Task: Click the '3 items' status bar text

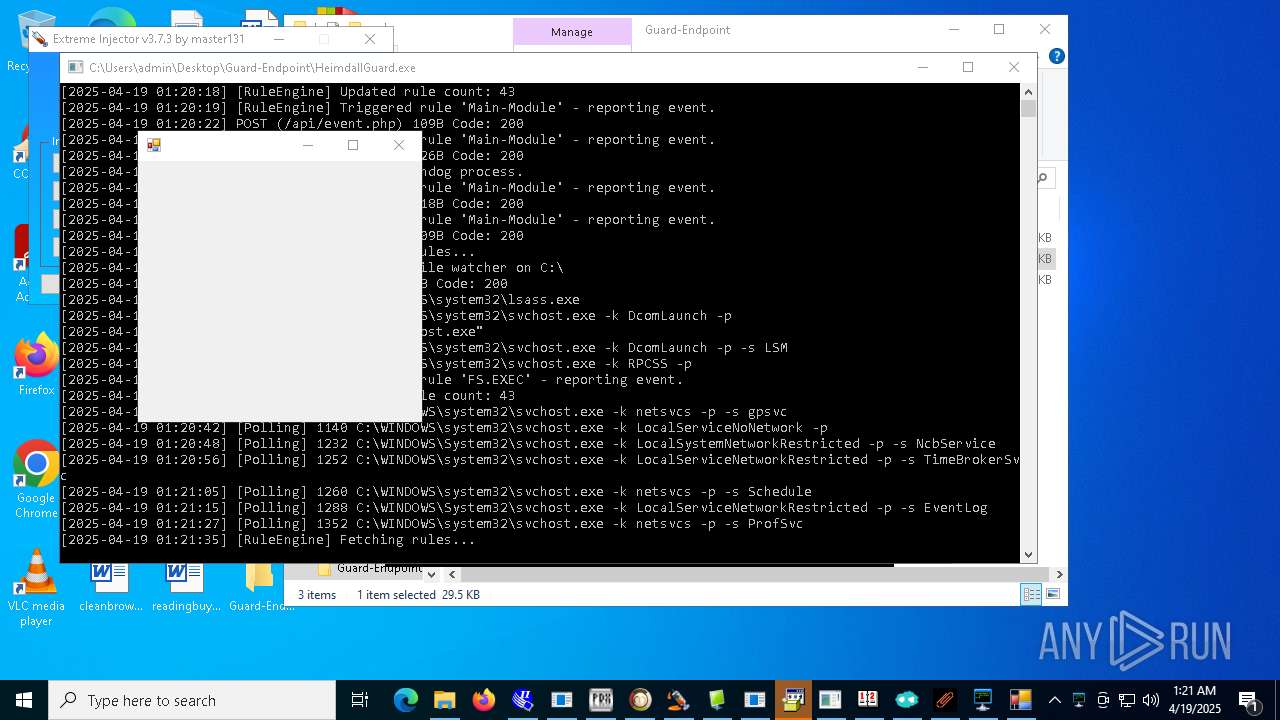Action: coord(317,594)
